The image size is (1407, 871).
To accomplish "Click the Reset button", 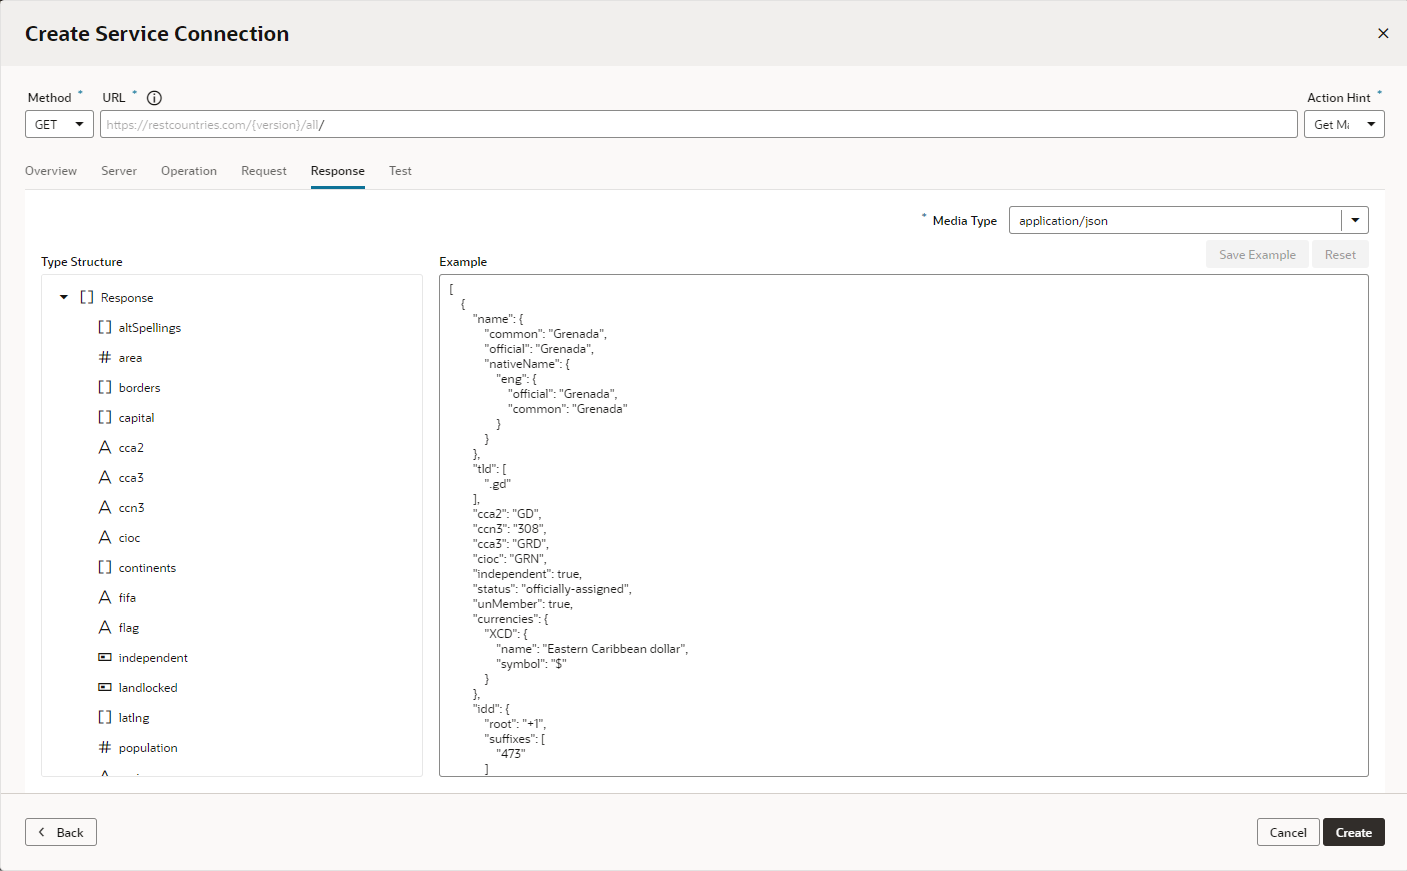I will tap(1340, 255).
